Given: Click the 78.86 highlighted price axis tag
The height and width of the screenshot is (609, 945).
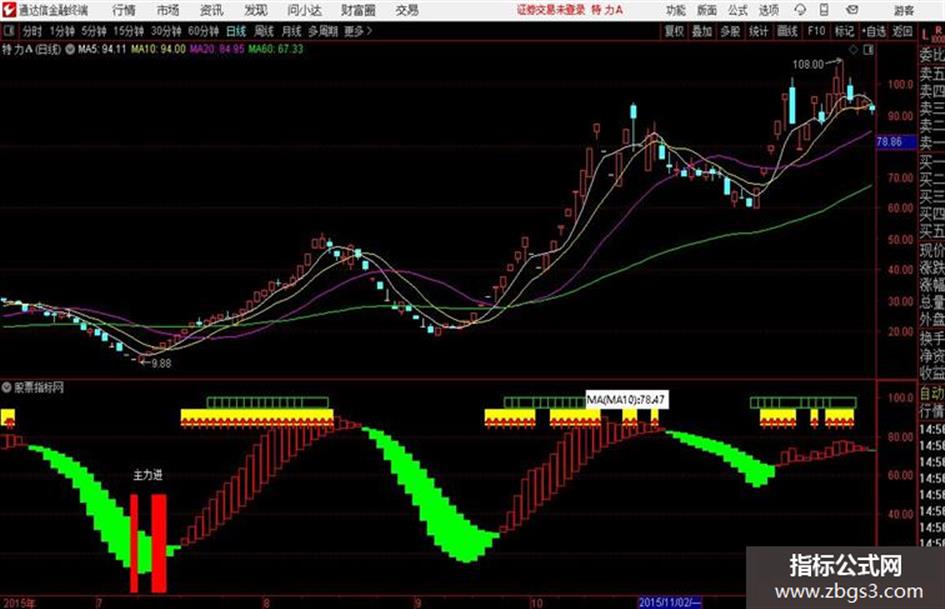Looking at the screenshot, I should click(x=894, y=142).
